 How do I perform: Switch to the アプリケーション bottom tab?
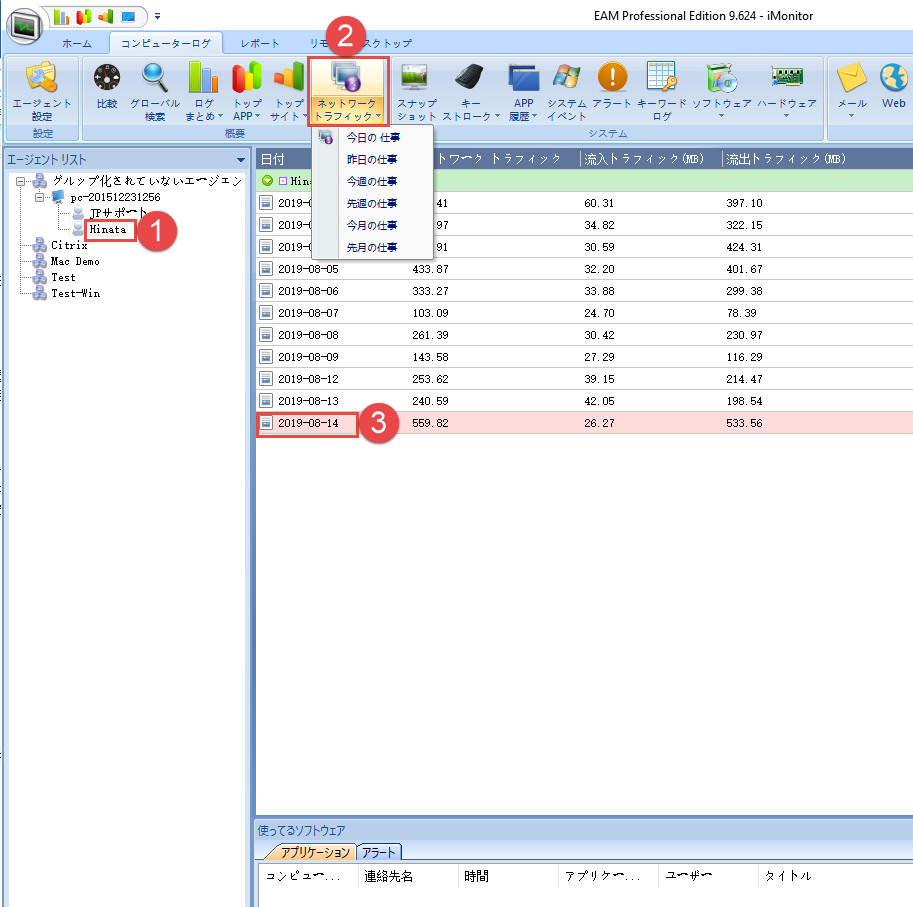click(314, 852)
